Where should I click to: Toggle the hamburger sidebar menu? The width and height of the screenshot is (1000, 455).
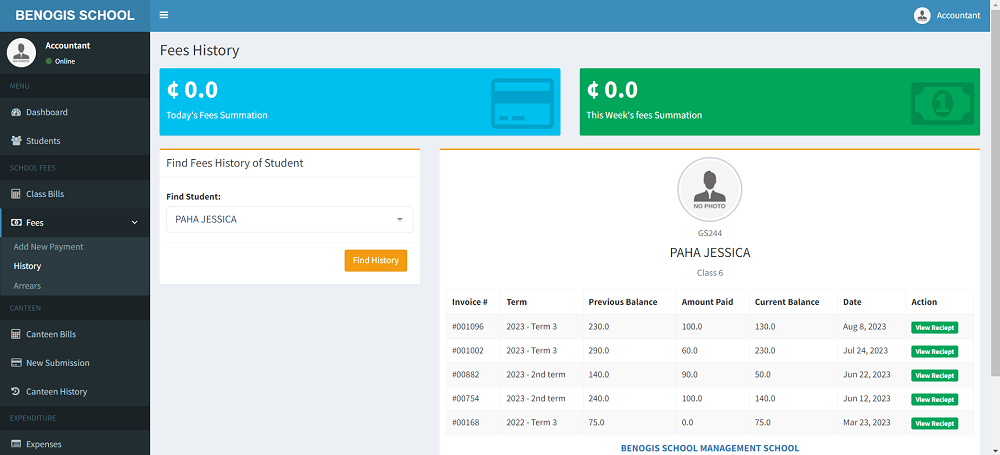pos(164,15)
